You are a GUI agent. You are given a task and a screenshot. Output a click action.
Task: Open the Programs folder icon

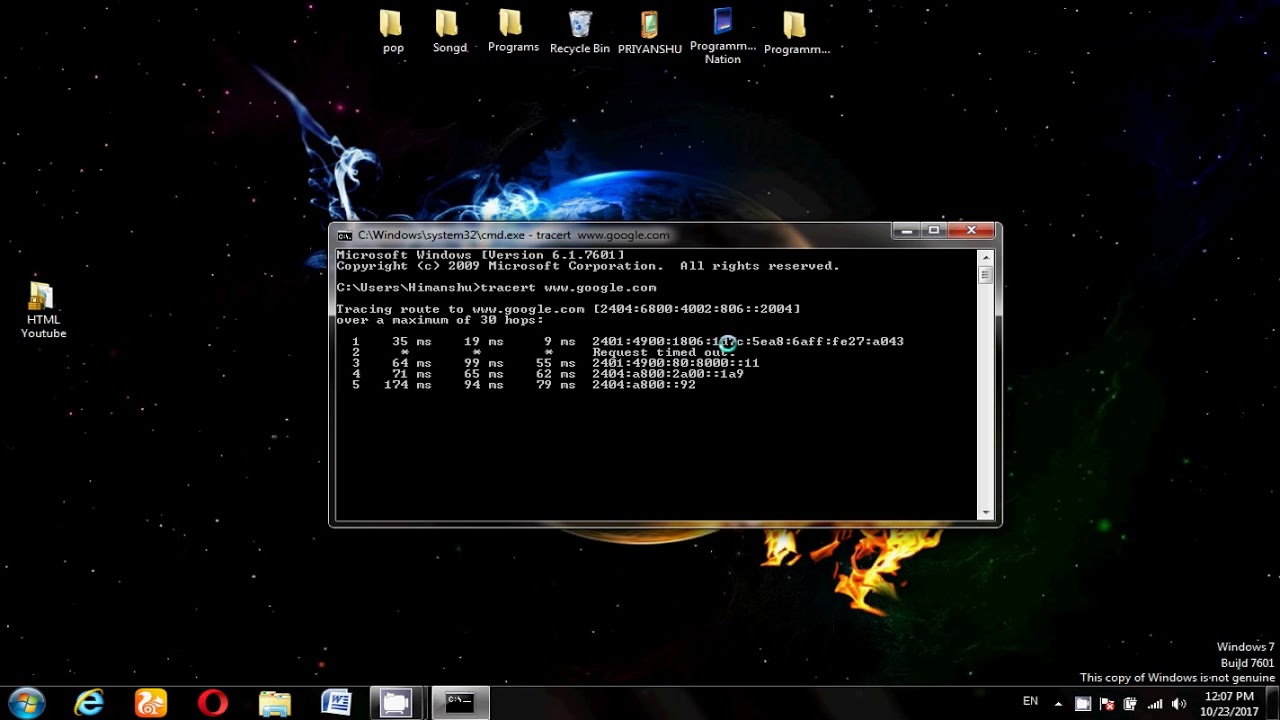(512, 31)
